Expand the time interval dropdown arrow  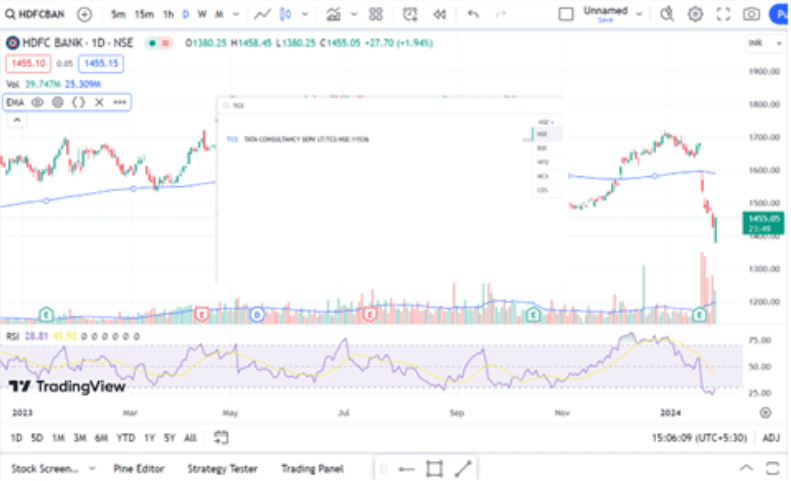[x=236, y=14]
